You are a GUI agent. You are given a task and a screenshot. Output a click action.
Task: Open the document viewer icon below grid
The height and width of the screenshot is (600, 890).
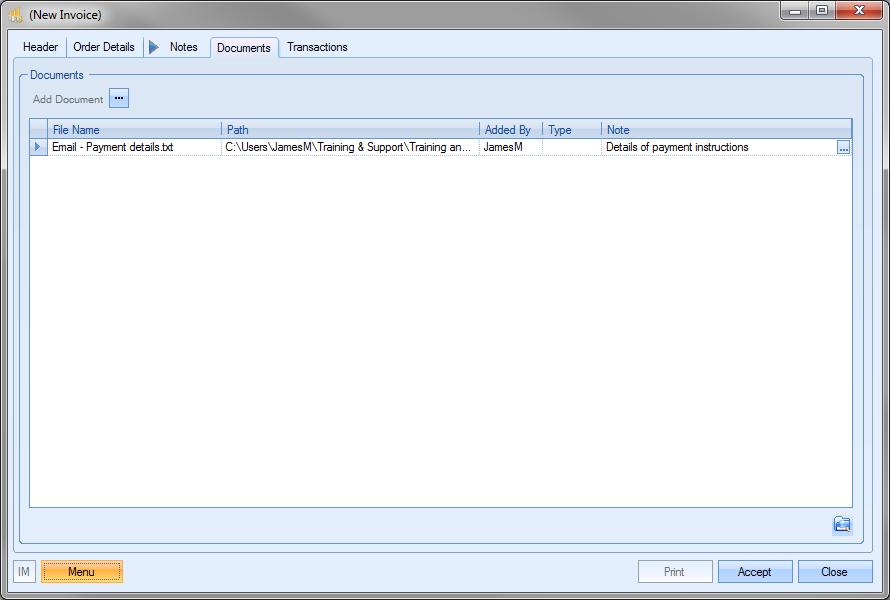coord(842,525)
